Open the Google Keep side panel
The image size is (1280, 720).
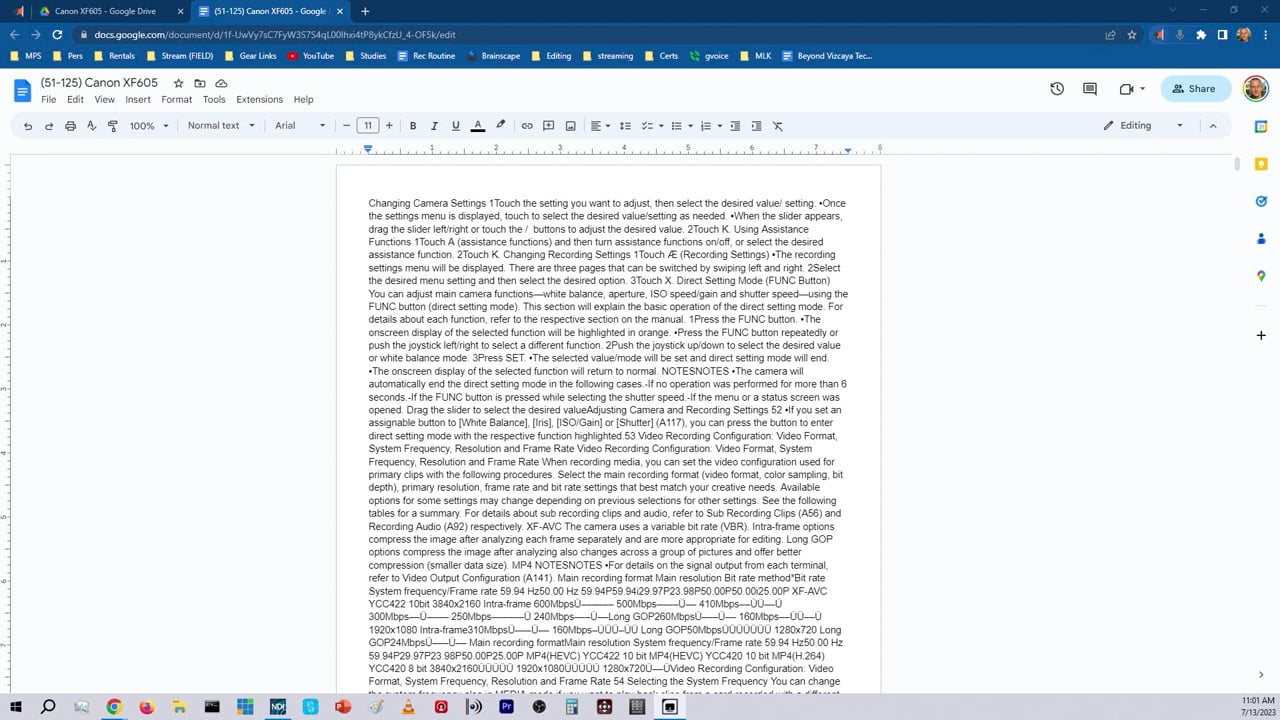[x=1261, y=164]
